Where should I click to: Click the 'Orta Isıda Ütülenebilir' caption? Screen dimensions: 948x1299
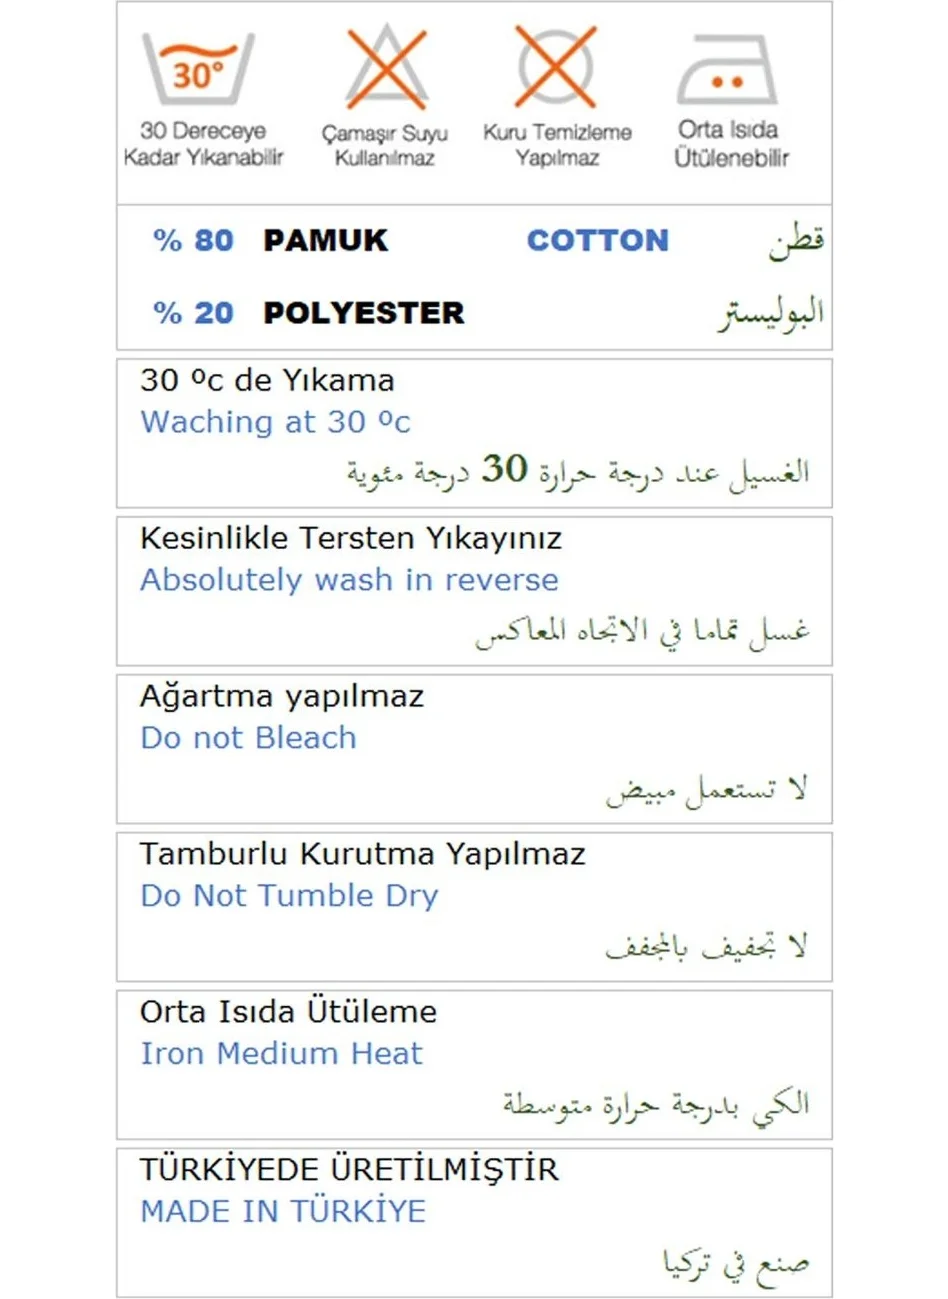click(730, 143)
